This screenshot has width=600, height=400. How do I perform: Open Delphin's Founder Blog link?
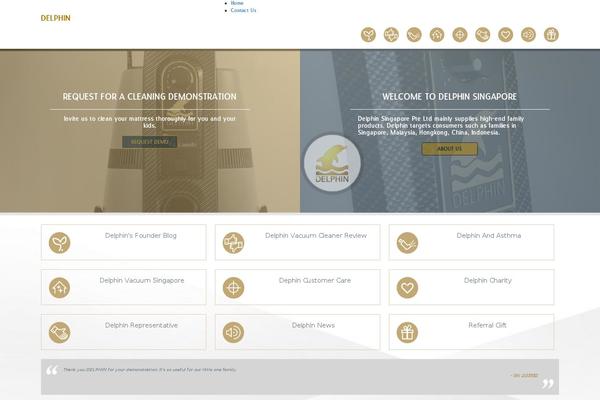141,235
